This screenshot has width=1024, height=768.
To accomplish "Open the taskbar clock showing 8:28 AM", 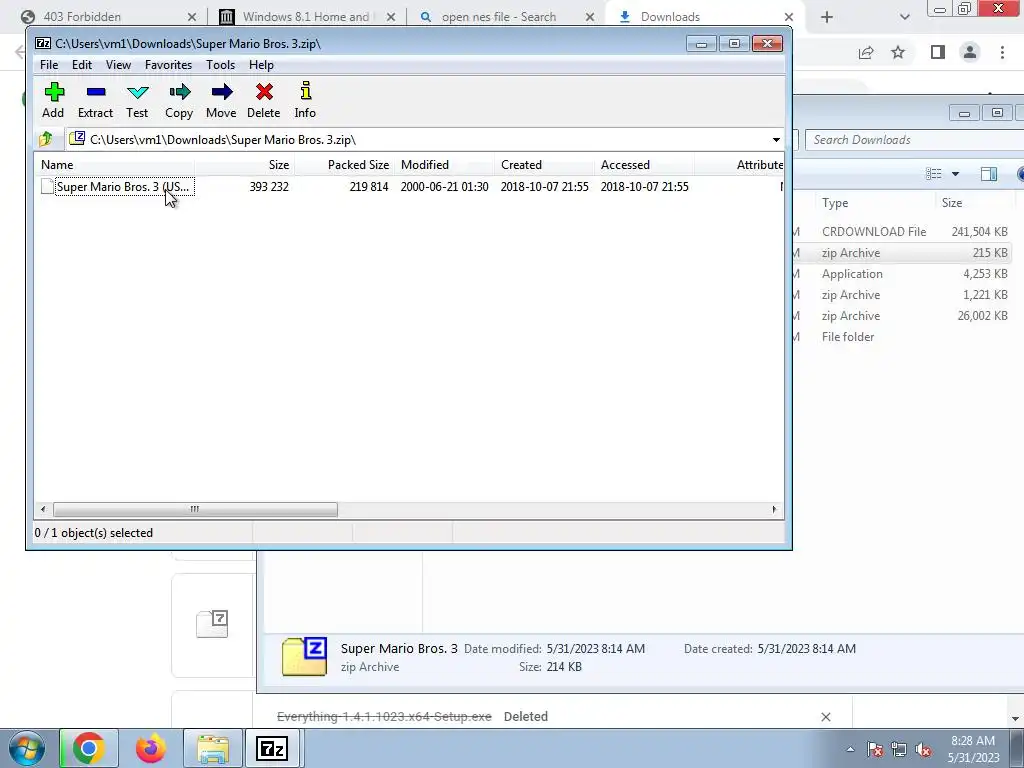I will (973, 749).
